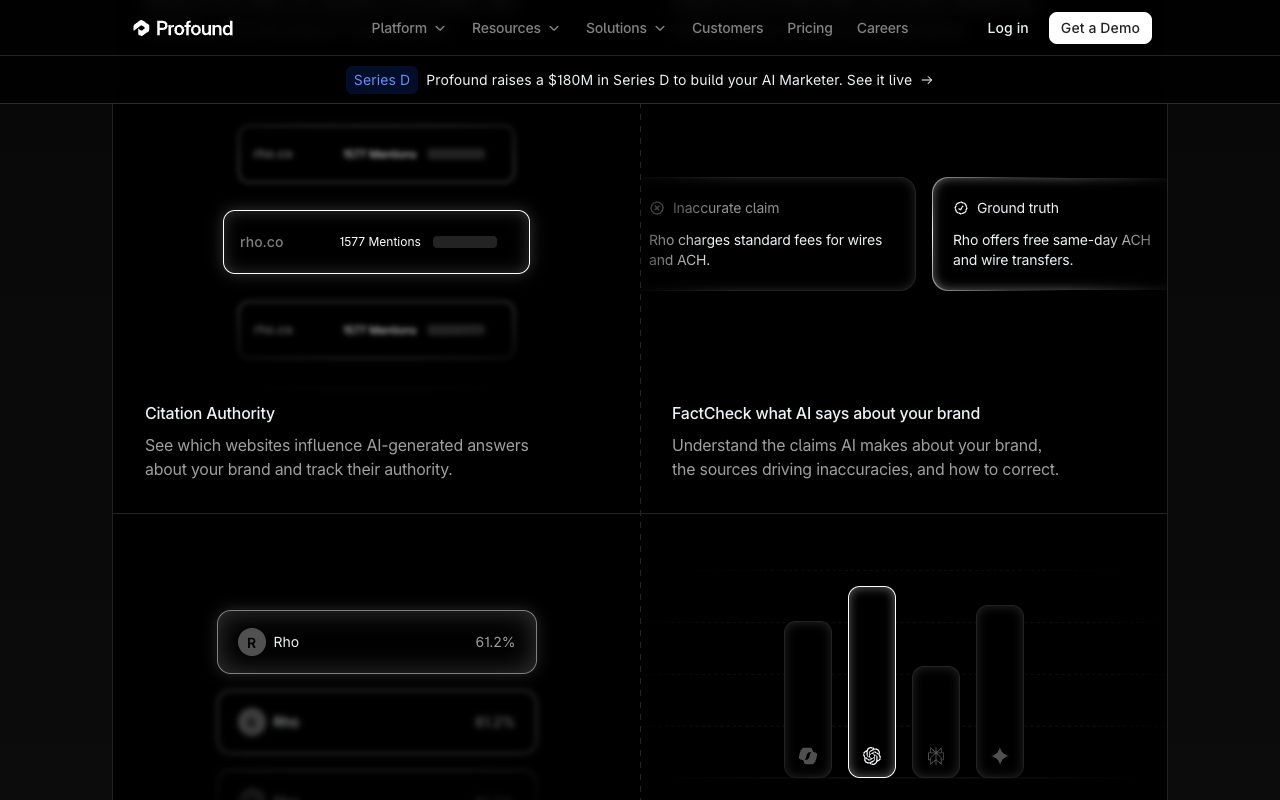Expand the Resources dropdown menu
This screenshot has height=800, width=1280.
click(516, 28)
